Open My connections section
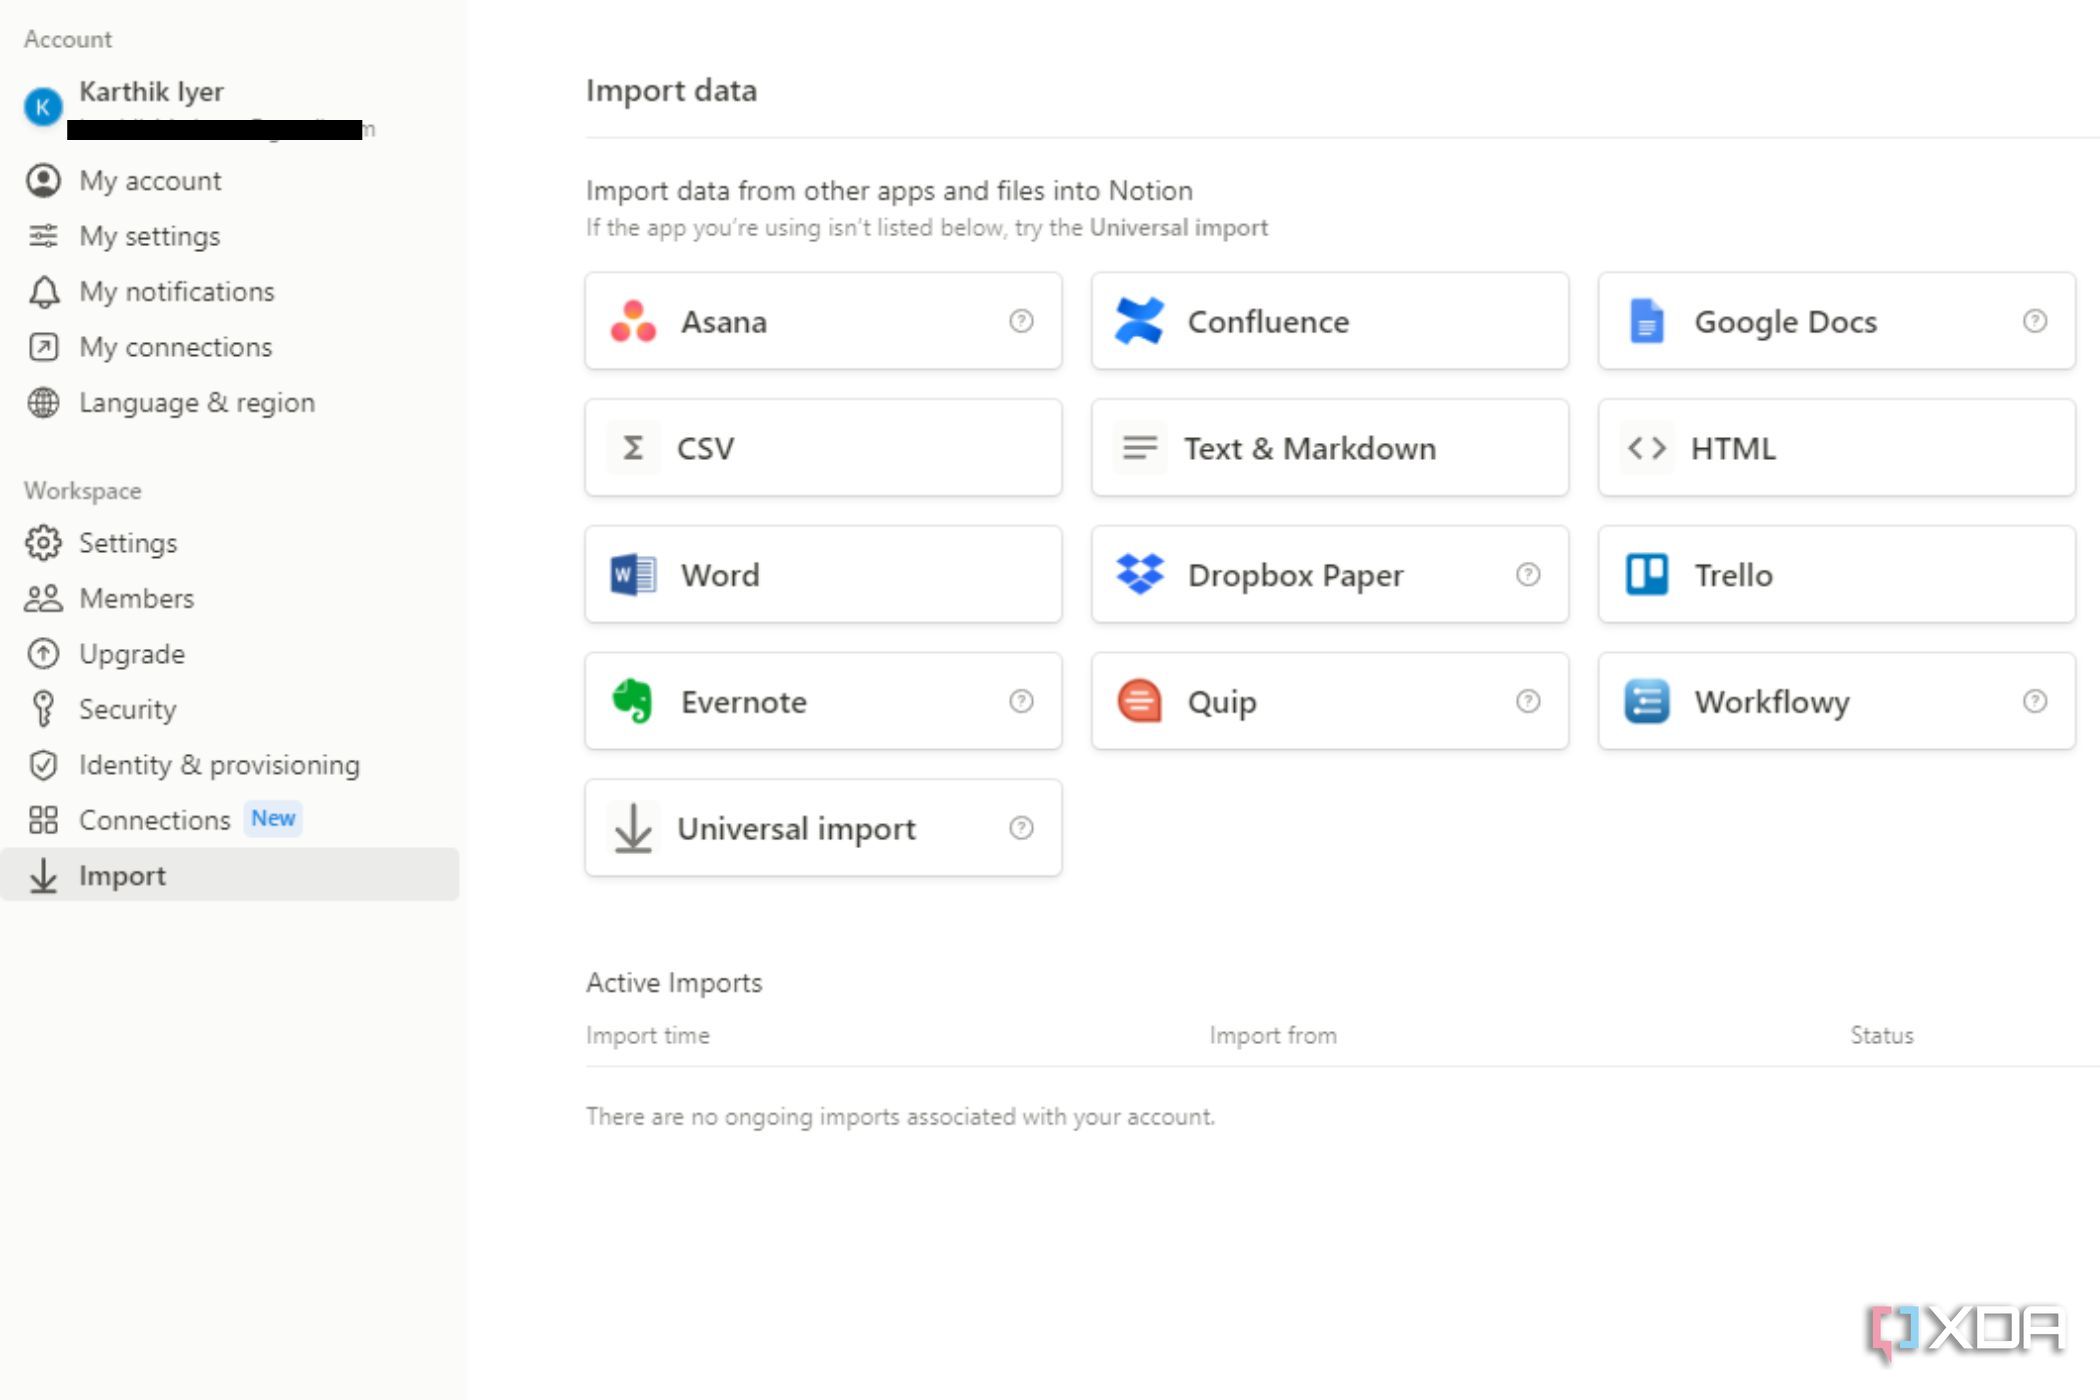Screen dimensions: 2100x1400 pos(230,347)
